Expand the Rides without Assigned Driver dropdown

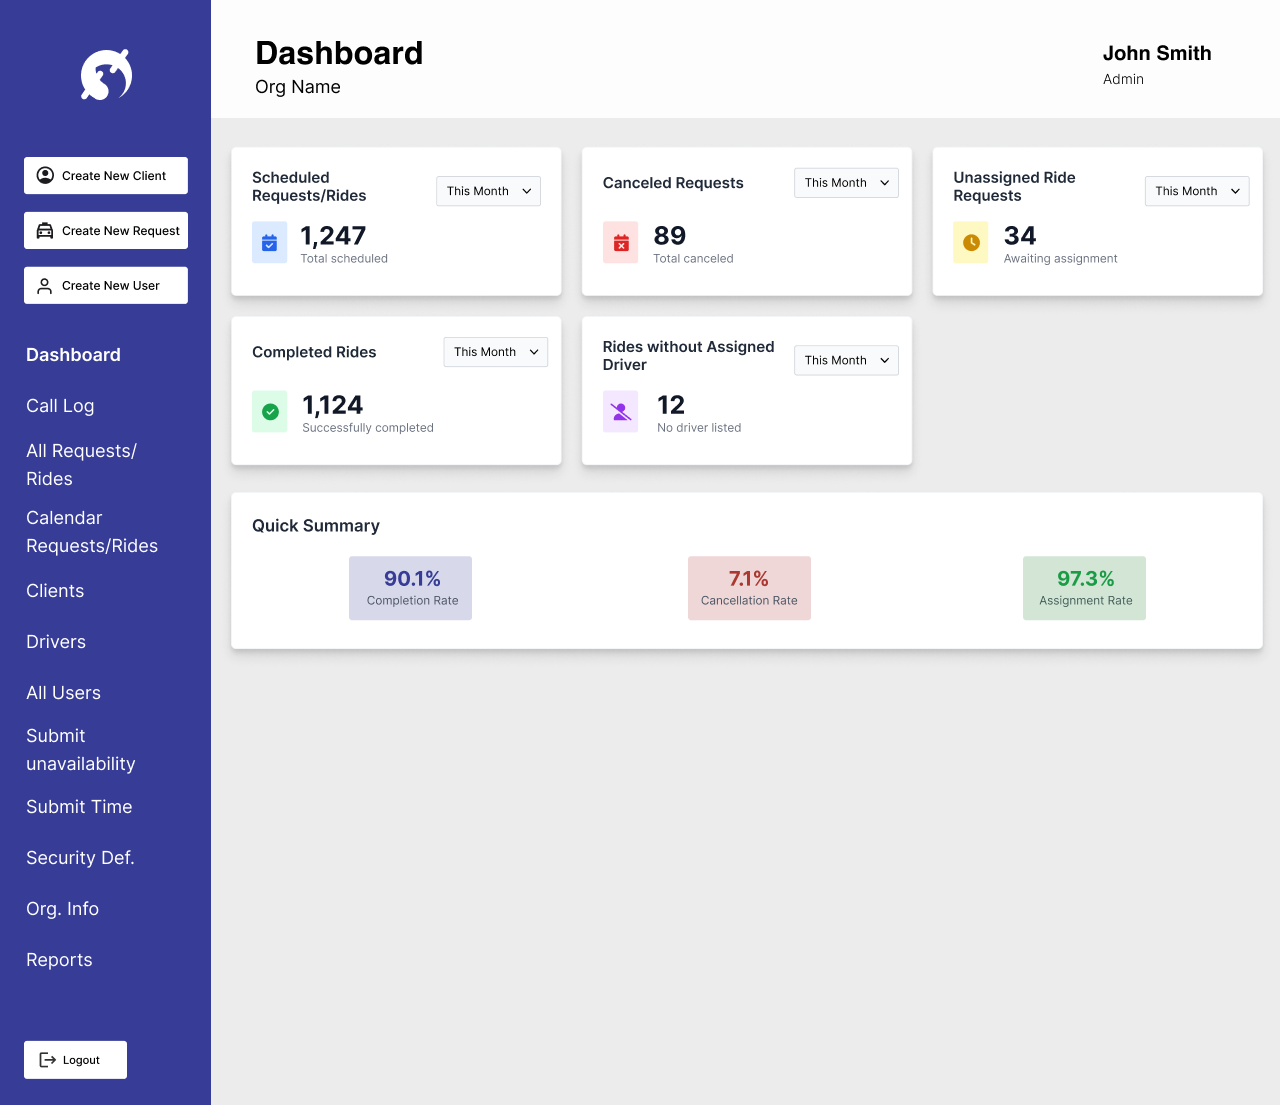[846, 360]
